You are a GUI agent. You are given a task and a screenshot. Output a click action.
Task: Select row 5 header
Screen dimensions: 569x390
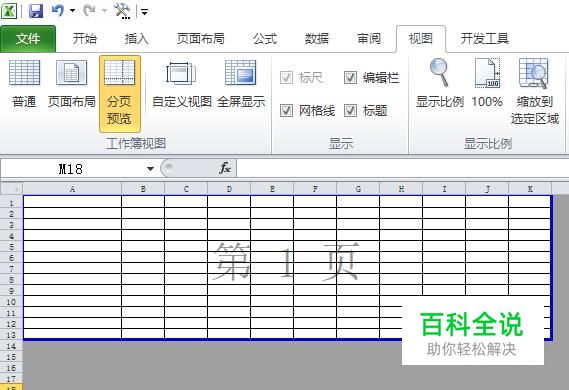11,247
